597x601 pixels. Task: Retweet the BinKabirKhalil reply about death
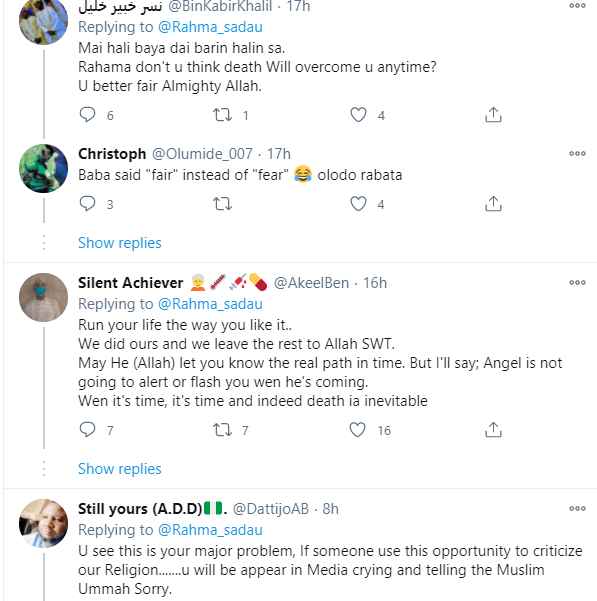(223, 115)
